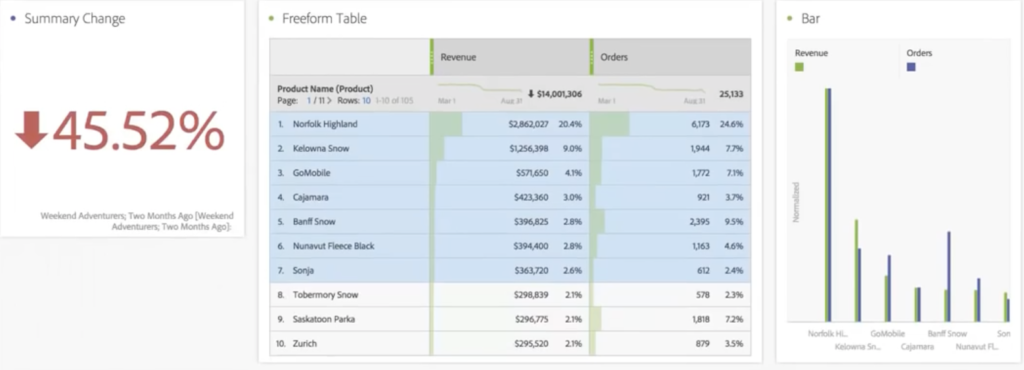Click the Normalized axis label in Bar chart
This screenshot has height=370, width=1024.
pyautogui.click(x=796, y=202)
